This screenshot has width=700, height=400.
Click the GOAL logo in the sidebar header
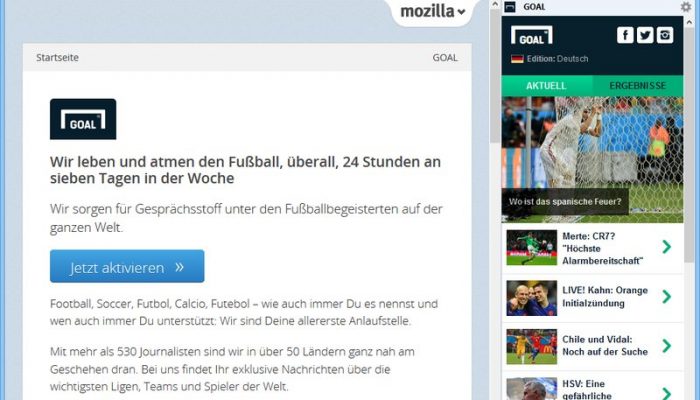(x=532, y=35)
